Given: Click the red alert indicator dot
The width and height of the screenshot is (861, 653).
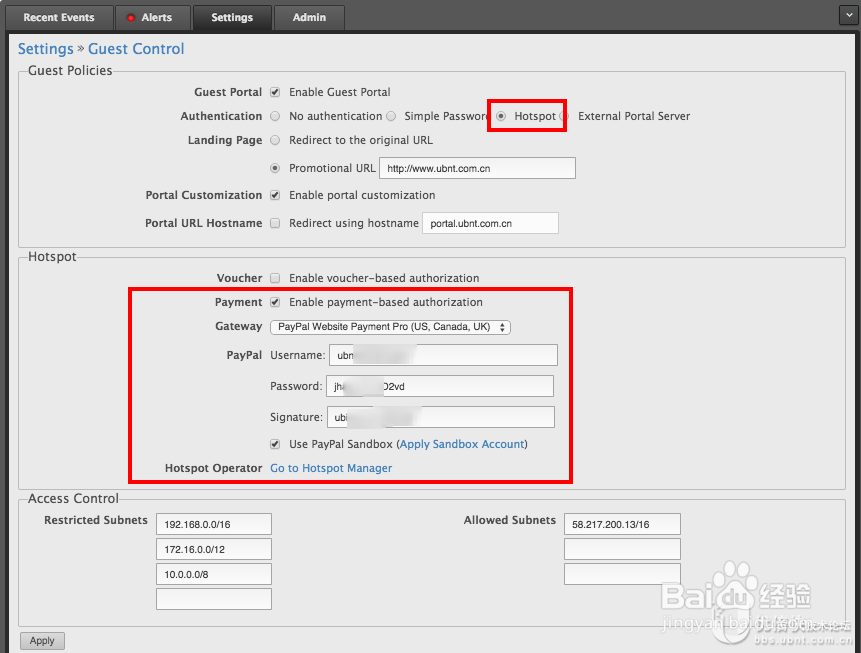Looking at the screenshot, I should pos(131,18).
